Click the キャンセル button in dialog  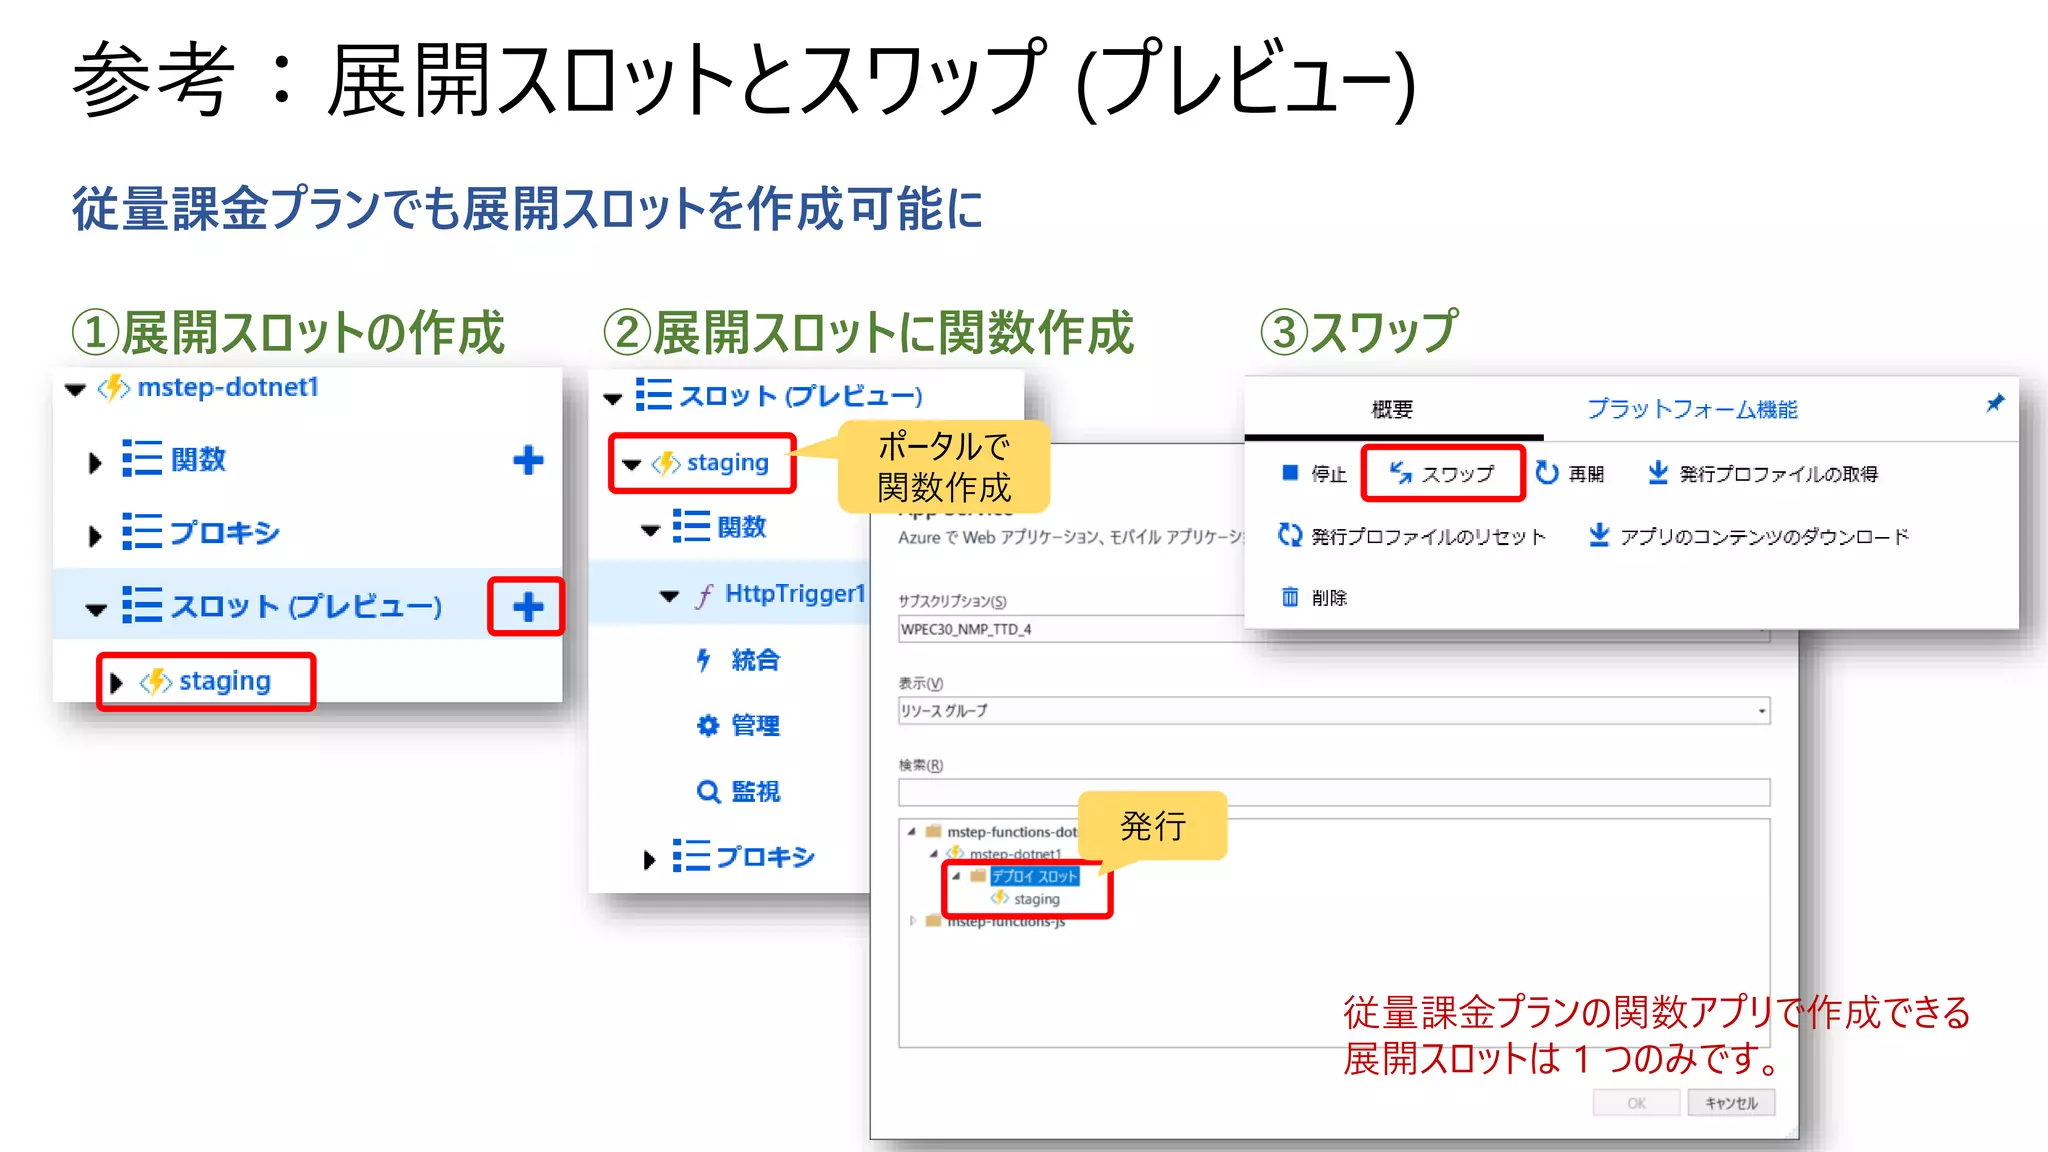tap(1731, 1102)
